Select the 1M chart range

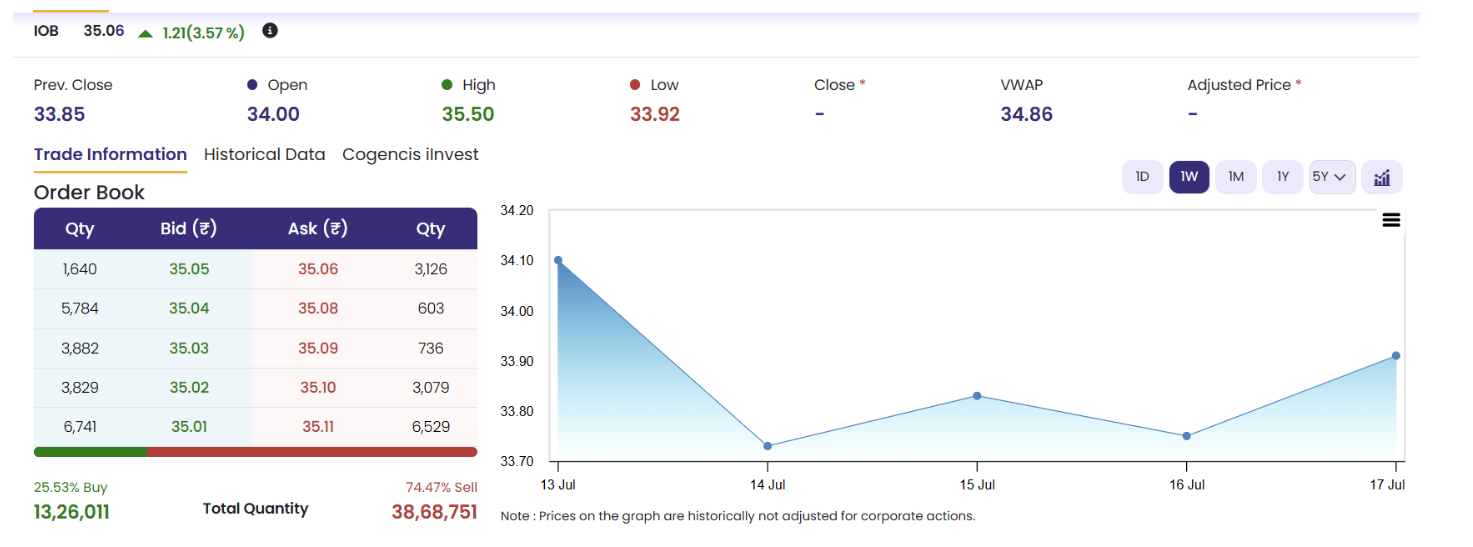(x=1236, y=177)
